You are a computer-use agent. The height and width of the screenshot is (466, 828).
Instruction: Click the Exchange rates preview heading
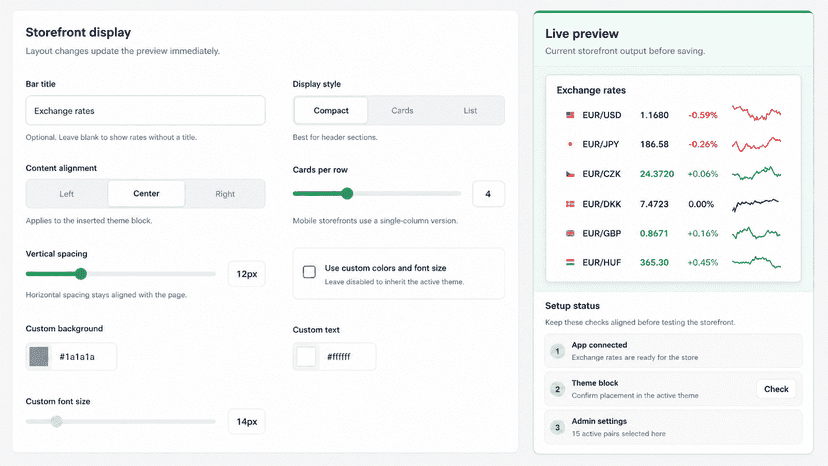point(591,90)
